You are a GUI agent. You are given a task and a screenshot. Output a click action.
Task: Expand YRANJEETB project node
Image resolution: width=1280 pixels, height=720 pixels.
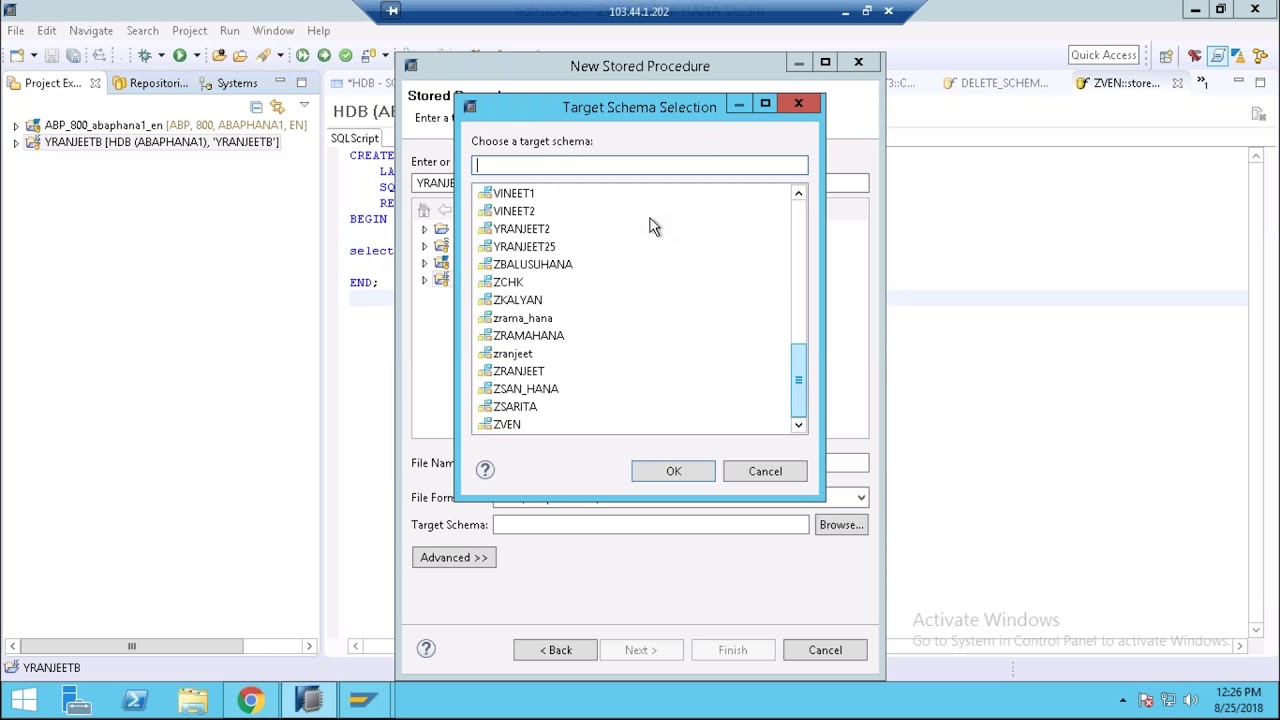(x=15, y=143)
